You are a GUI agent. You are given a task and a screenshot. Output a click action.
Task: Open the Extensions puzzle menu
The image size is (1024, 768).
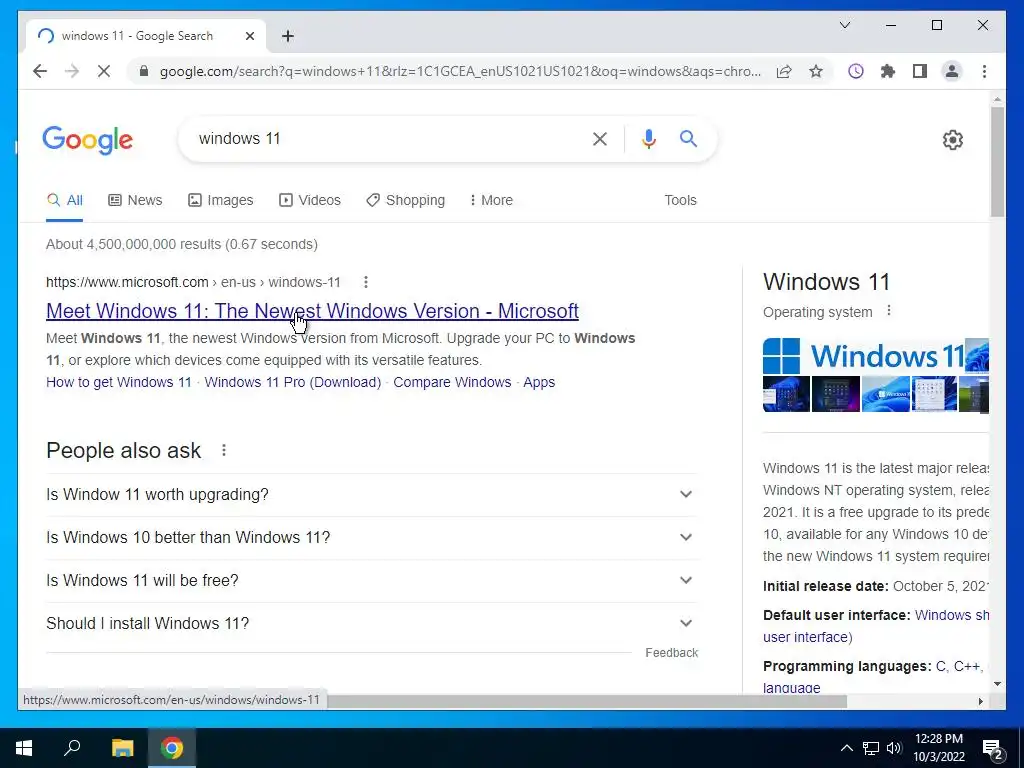[x=888, y=71]
